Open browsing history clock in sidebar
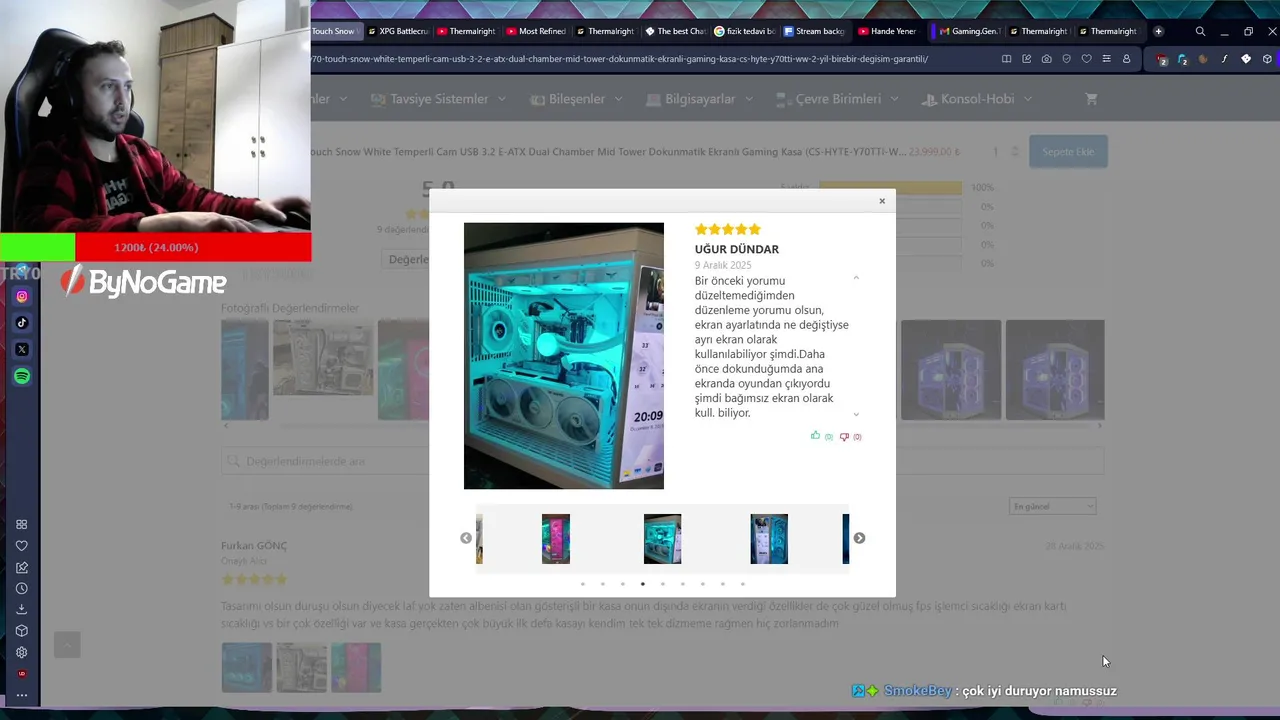The image size is (1280, 720). (x=22, y=588)
